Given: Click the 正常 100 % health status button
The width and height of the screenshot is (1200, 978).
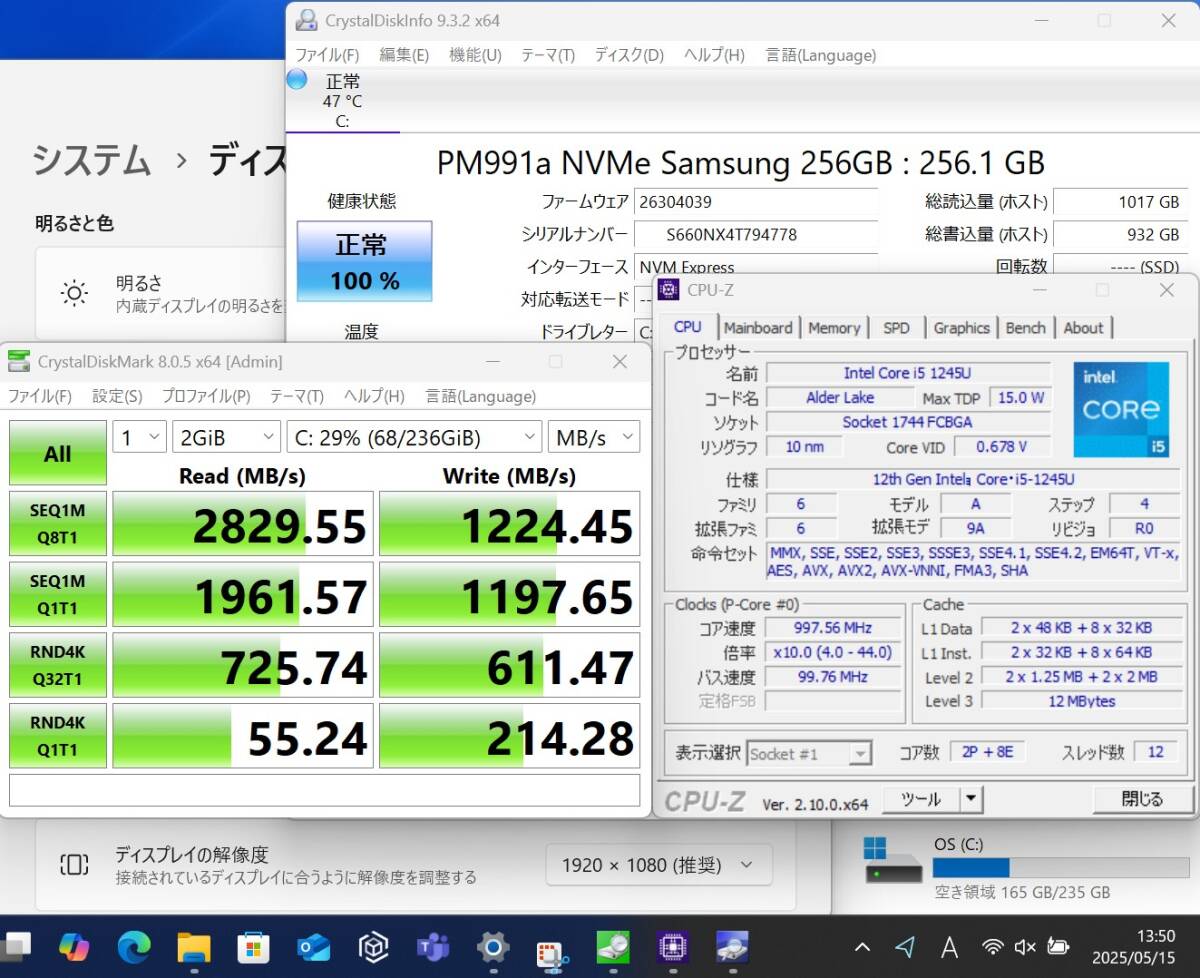Looking at the screenshot, I should click(x=365, y=261).
